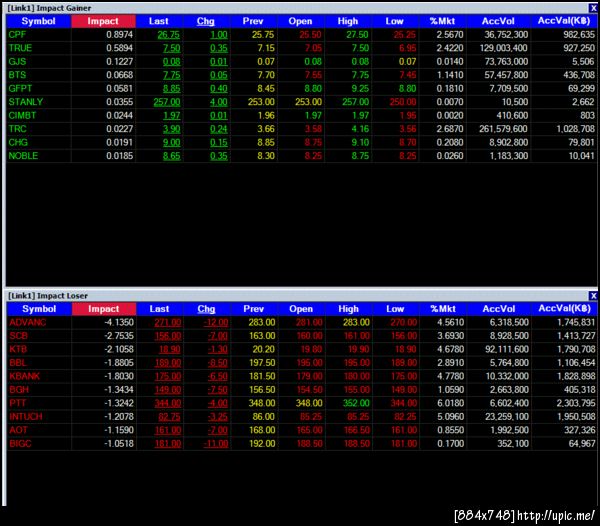Screen dimensions: 600x526
Task: Close the Impact Loser panel
Action: coord(593,296)
